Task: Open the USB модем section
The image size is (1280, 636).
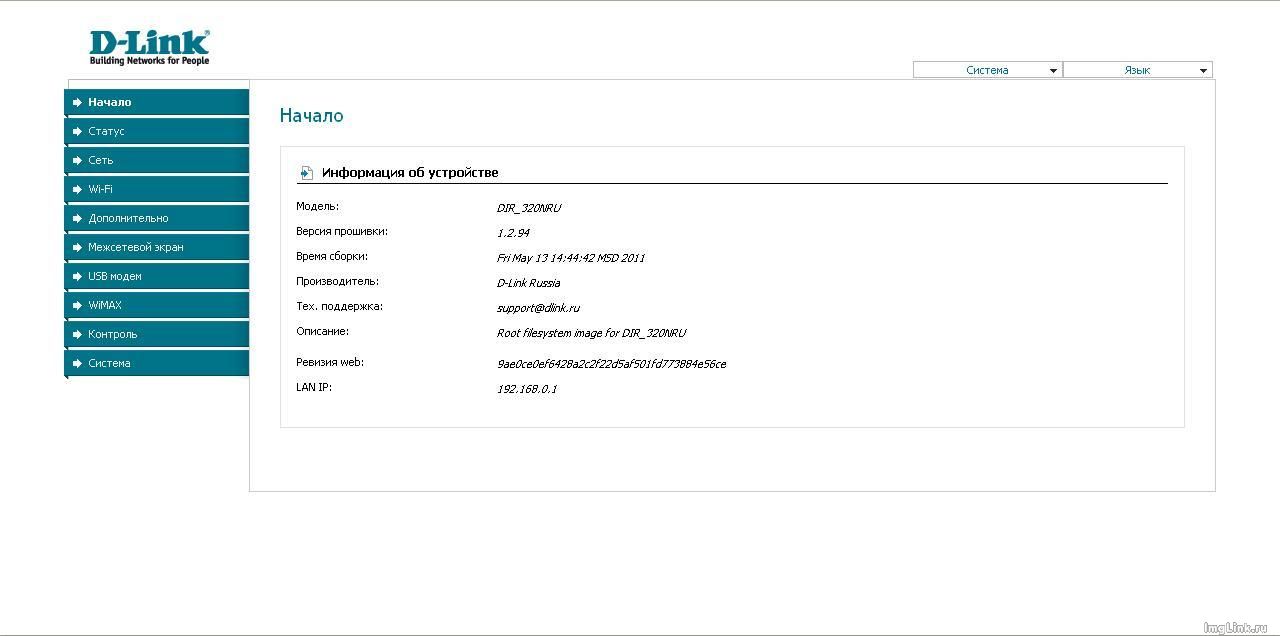Action: [157, 276]
